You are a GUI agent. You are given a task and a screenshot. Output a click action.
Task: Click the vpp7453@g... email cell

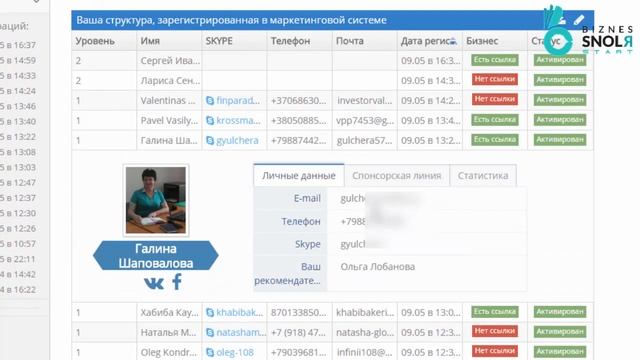pos(364,120)
